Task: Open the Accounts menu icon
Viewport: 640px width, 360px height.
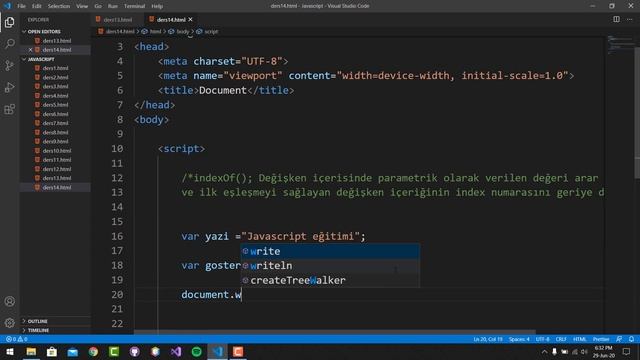Action: [9, 302]
